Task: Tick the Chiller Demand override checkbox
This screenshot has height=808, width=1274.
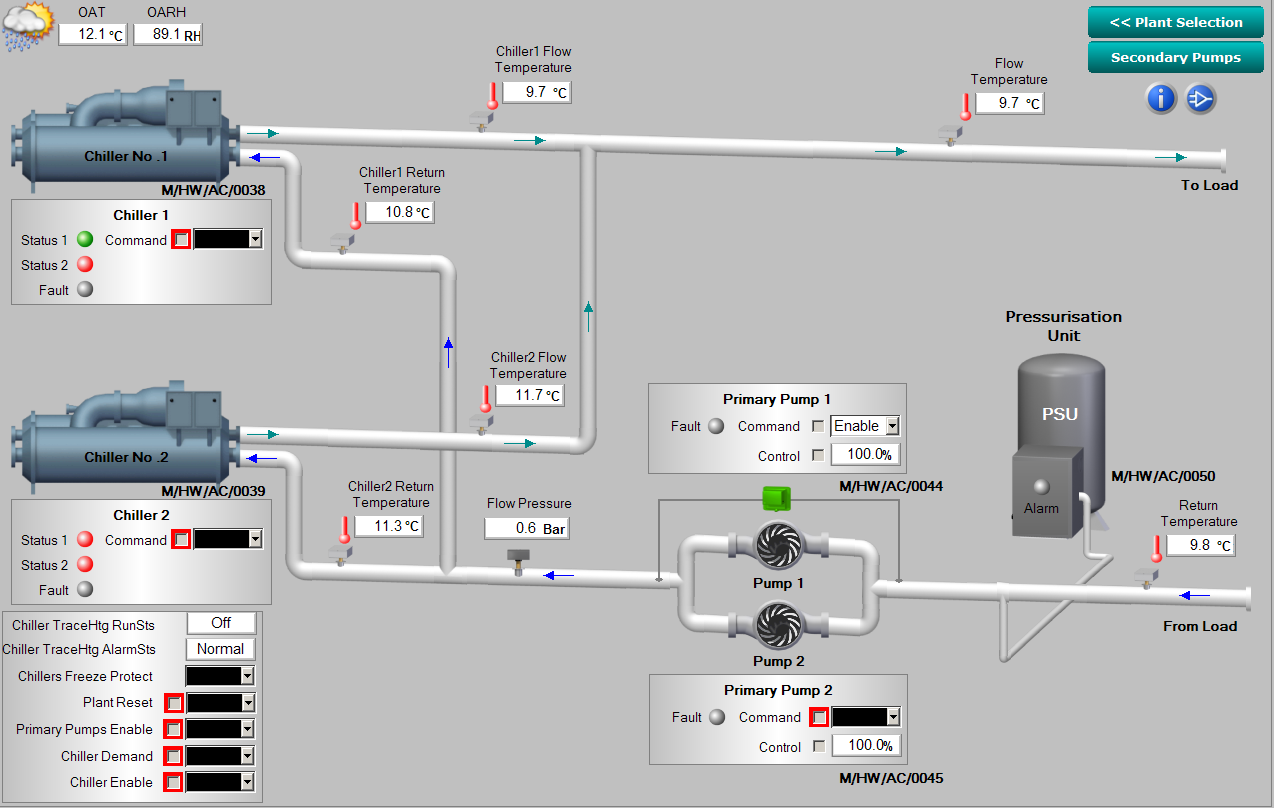Action: [x=174, y=756]
